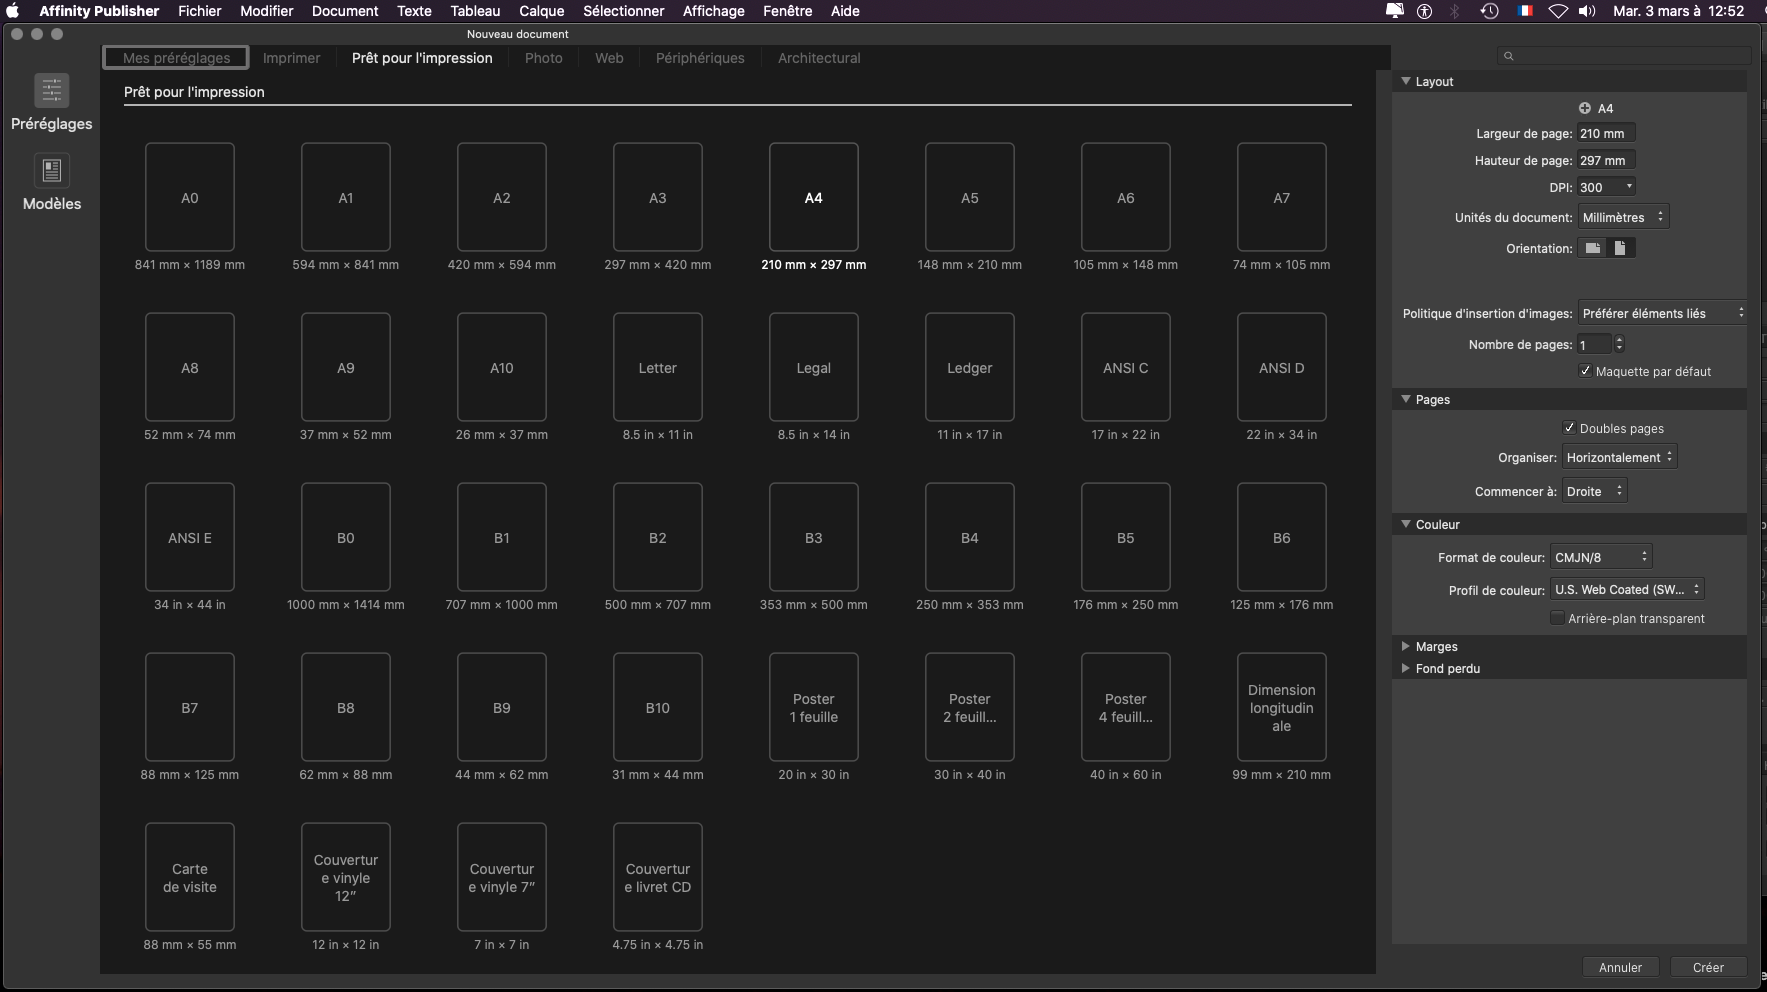Select the A5 preset thumbnail
The width and height of the screenshot is (1767, 992).
(970, 197)
